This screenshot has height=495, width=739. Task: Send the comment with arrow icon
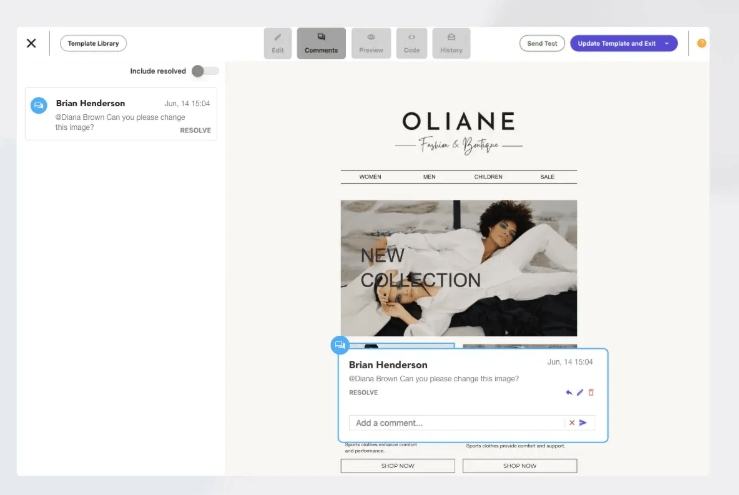coord(583,423)
